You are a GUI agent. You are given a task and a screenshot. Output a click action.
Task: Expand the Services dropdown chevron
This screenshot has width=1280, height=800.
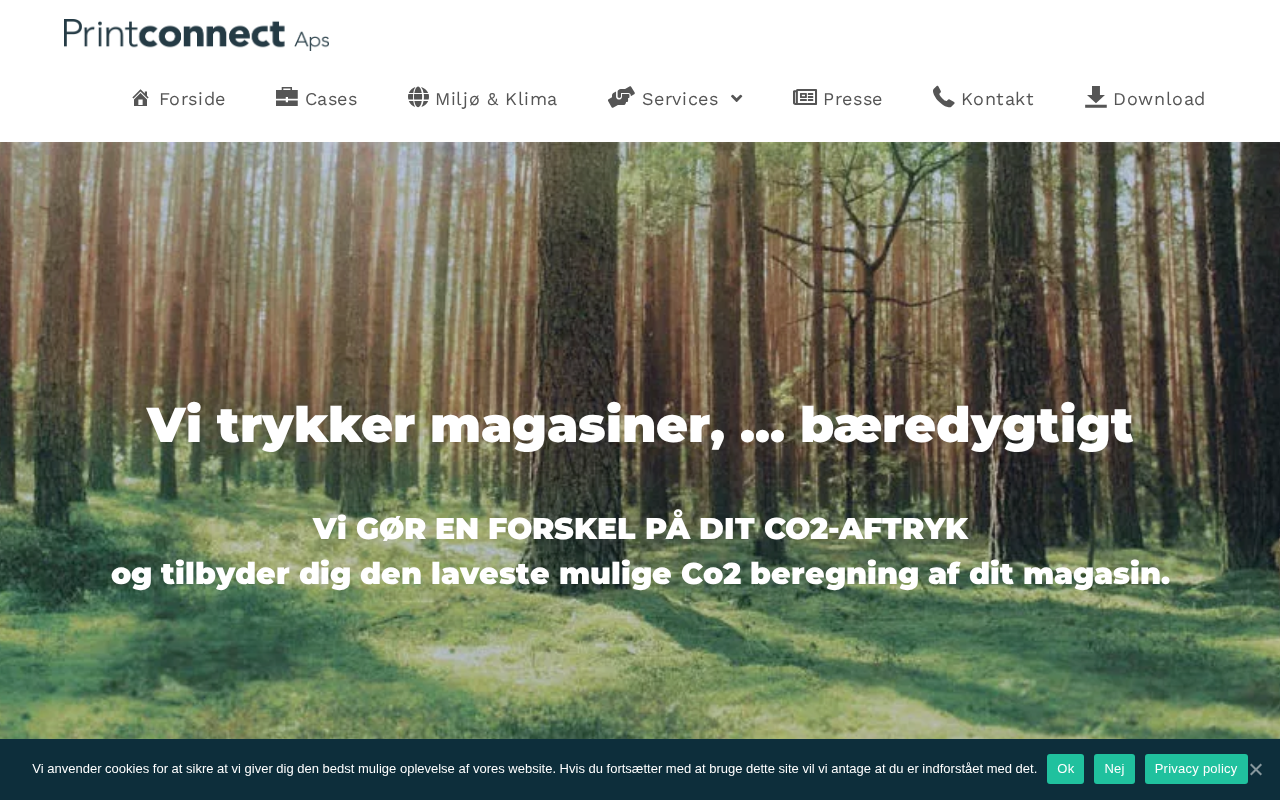[x=737, y=98]
